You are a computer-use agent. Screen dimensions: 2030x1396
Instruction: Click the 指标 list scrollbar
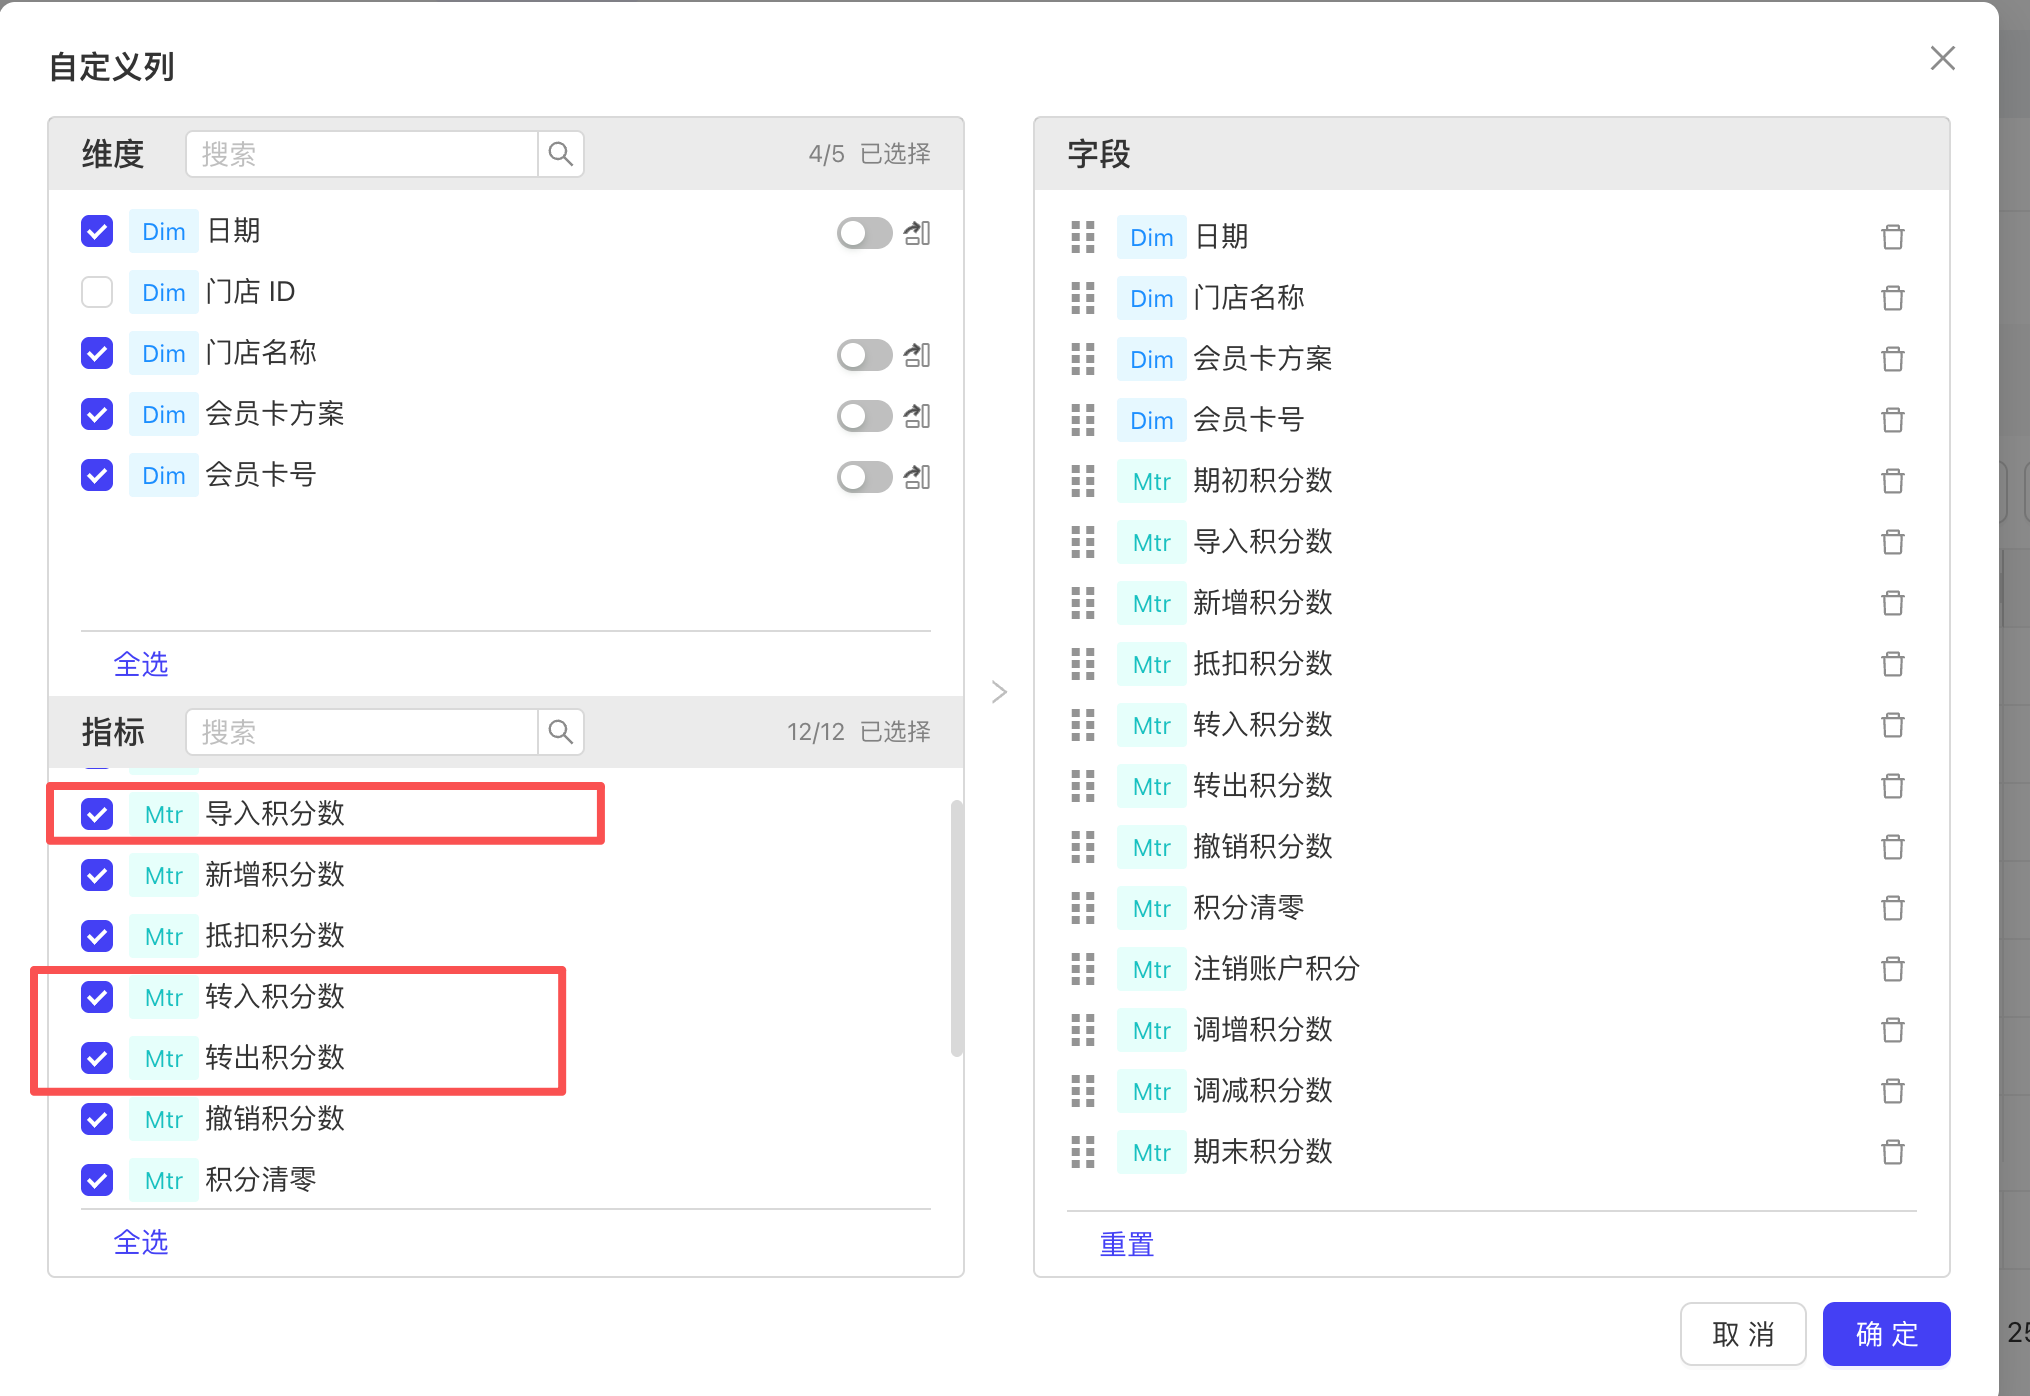[x=957, y=928]
